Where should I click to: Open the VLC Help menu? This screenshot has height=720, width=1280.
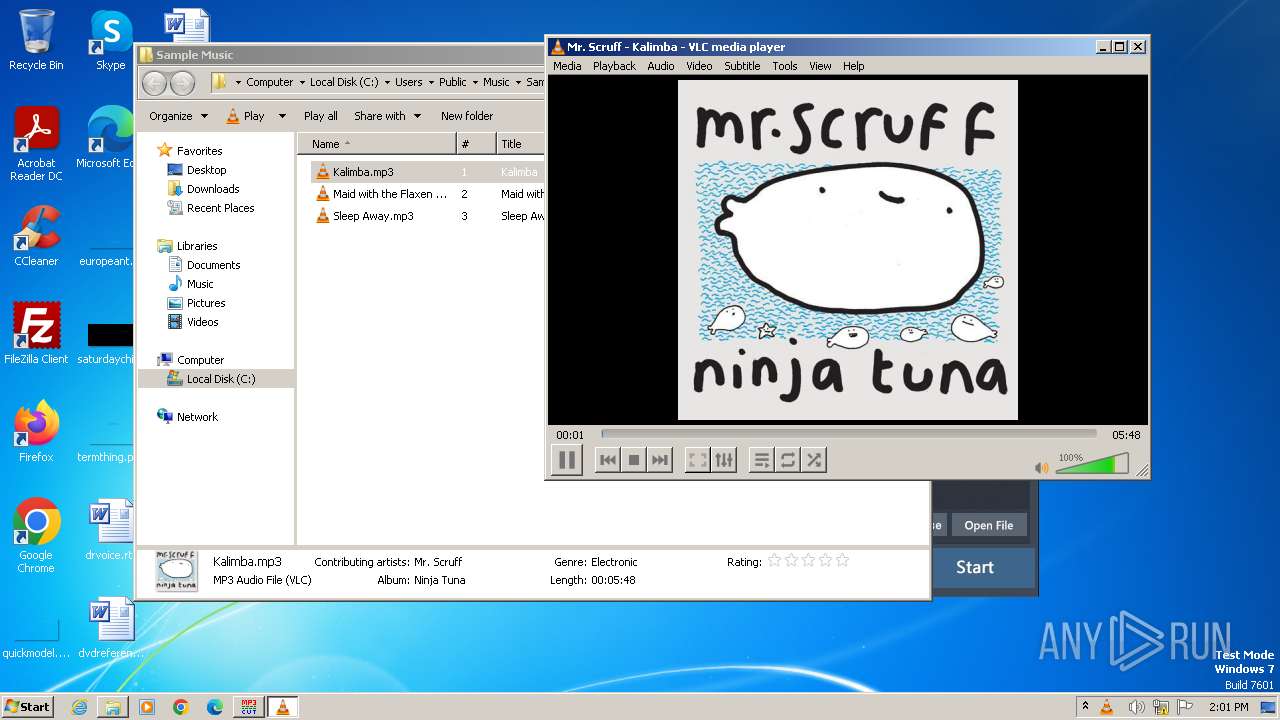tap(853, 66)
